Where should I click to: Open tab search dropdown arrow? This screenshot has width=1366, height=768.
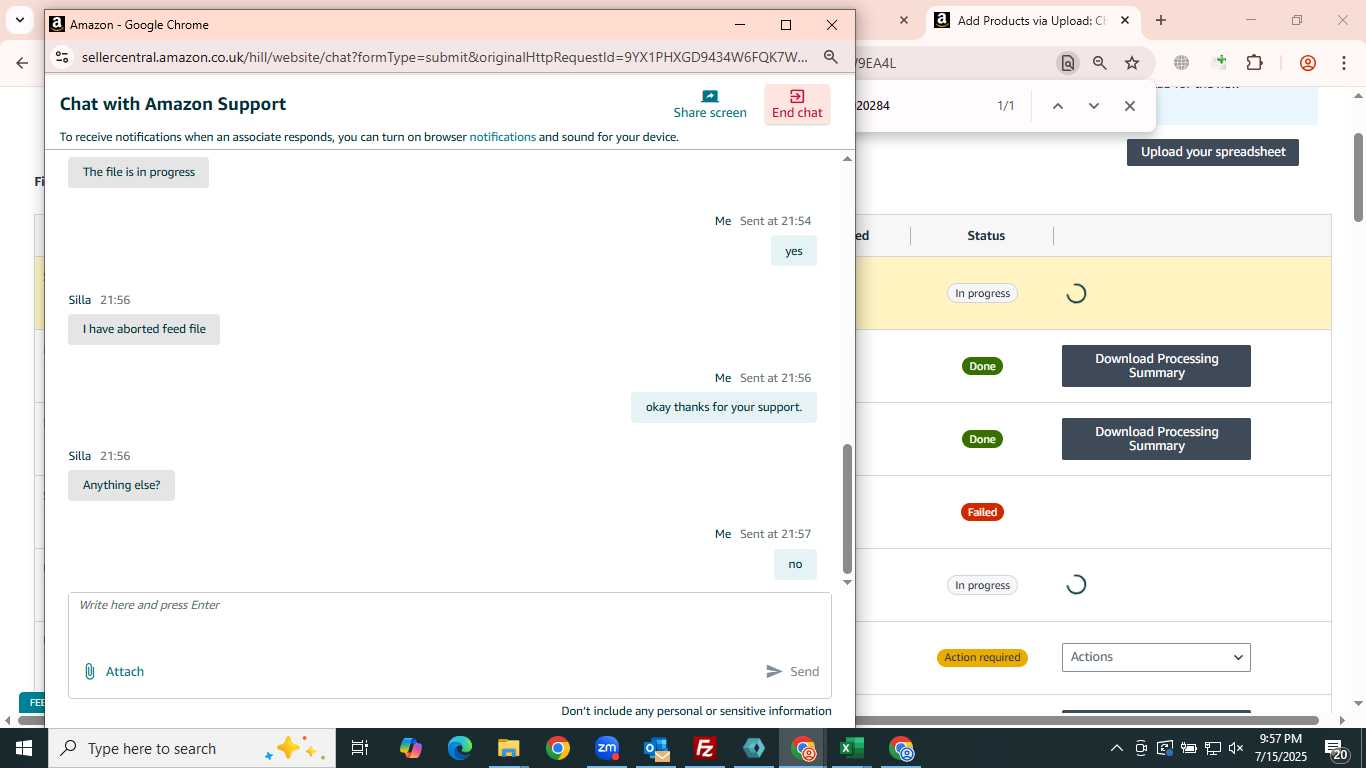[19, 20]
